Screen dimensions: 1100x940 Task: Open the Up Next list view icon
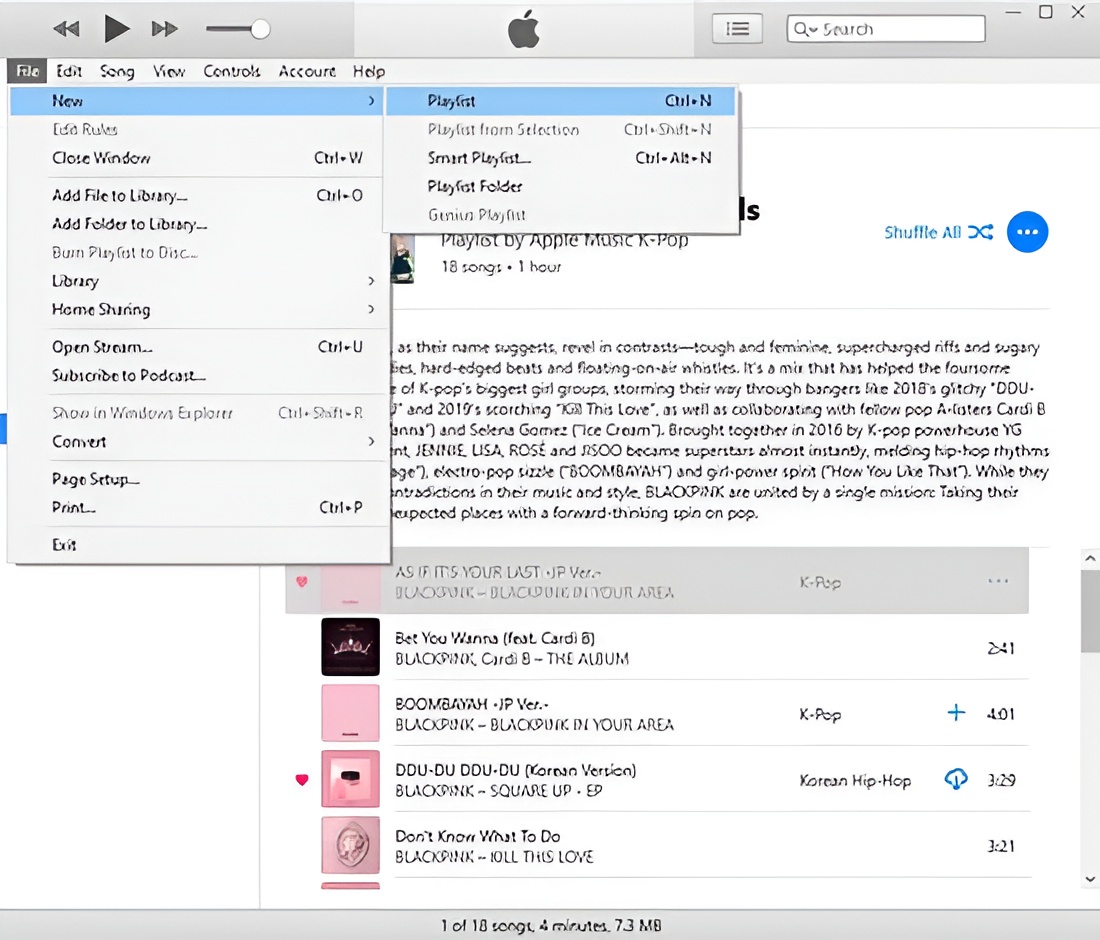pos(737,28)
